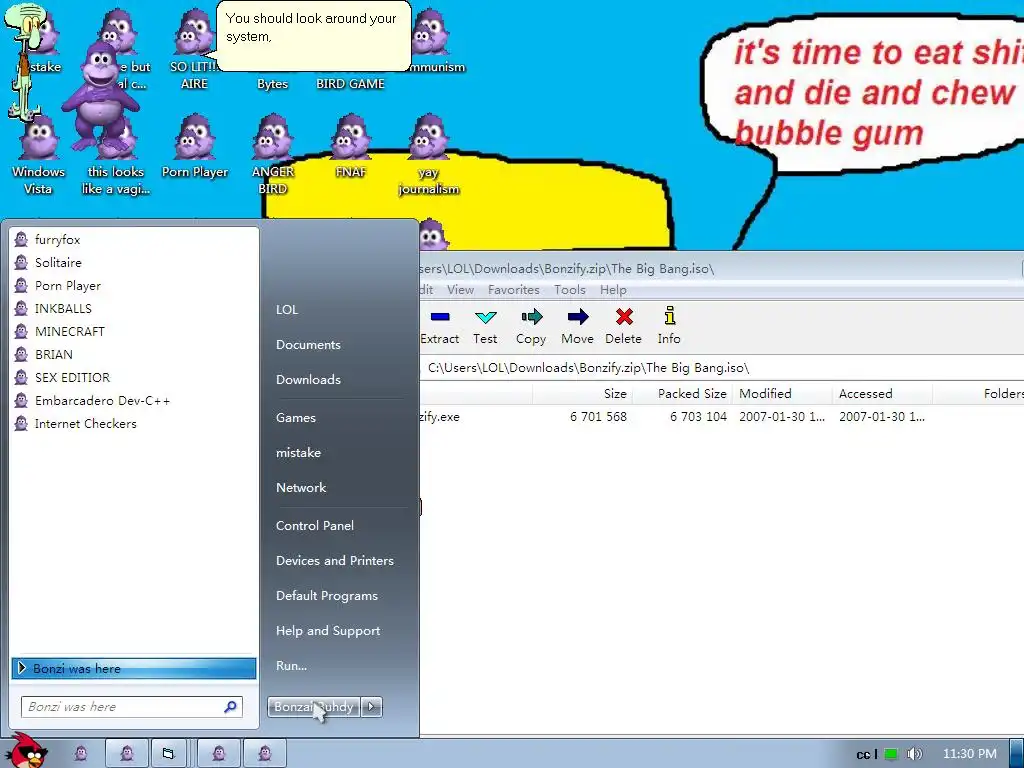This screenshot has height=768, width=1024.
Task: Sort by the Size column header
Action: (582, 394)
